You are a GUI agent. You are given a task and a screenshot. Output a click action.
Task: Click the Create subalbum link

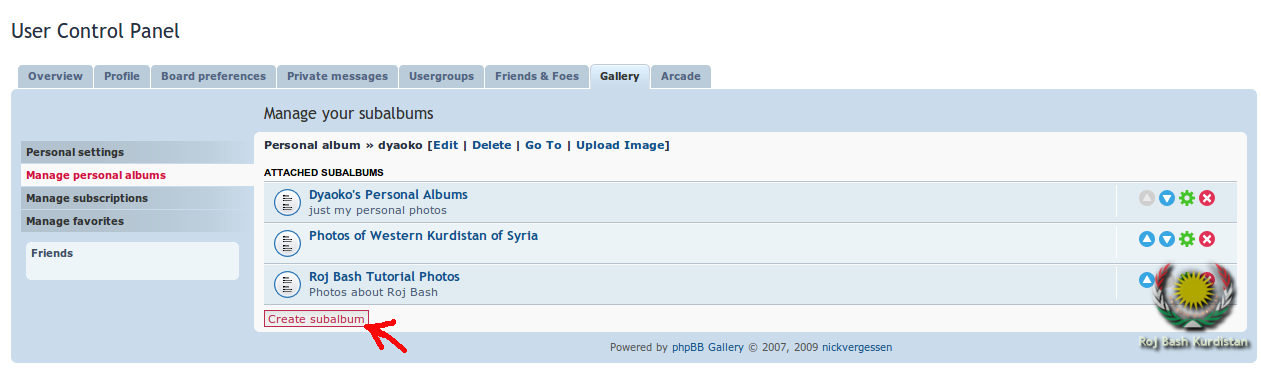[x=316, y=319]
